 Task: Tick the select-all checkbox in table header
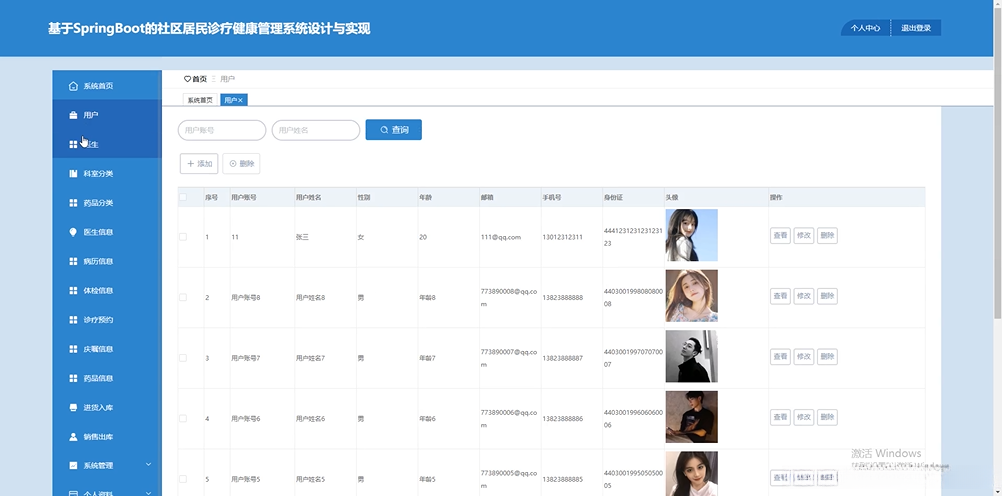tap(183, 197)
